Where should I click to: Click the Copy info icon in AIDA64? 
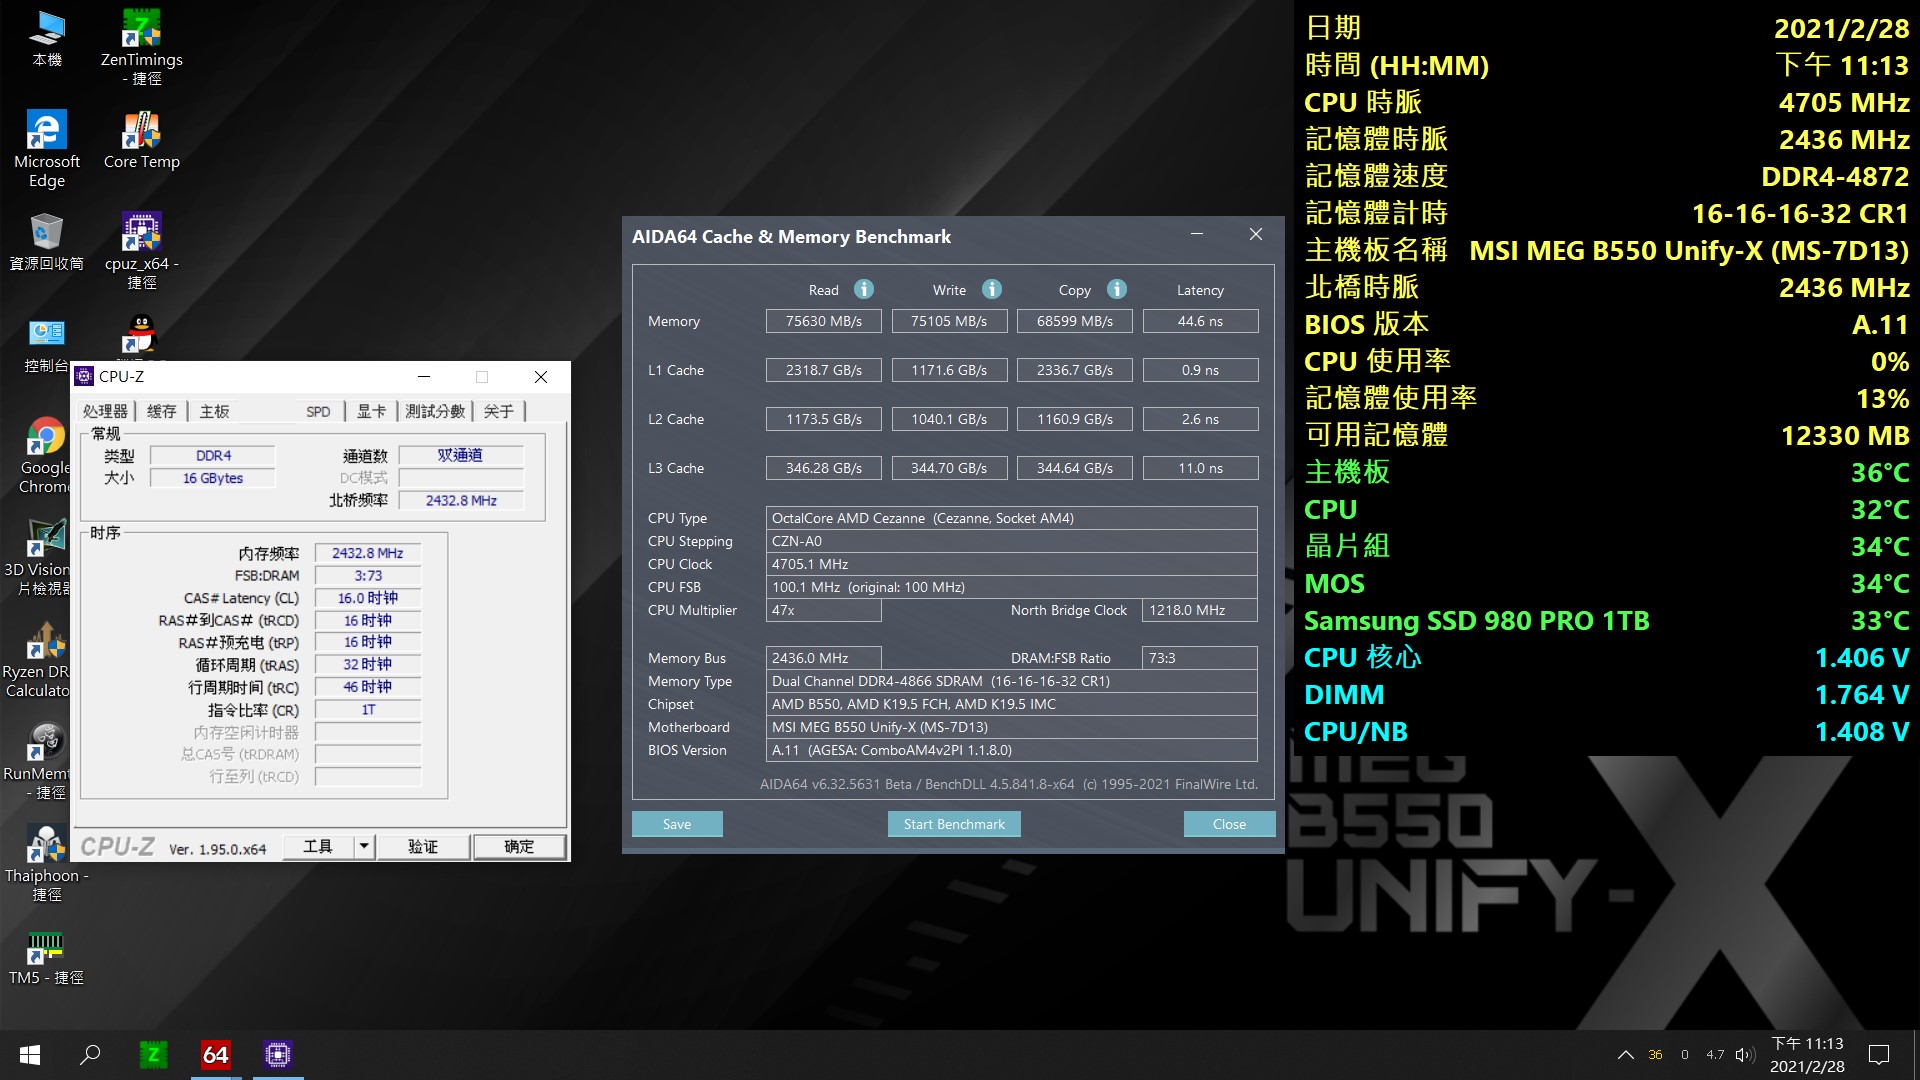[x=1117, y=289]
